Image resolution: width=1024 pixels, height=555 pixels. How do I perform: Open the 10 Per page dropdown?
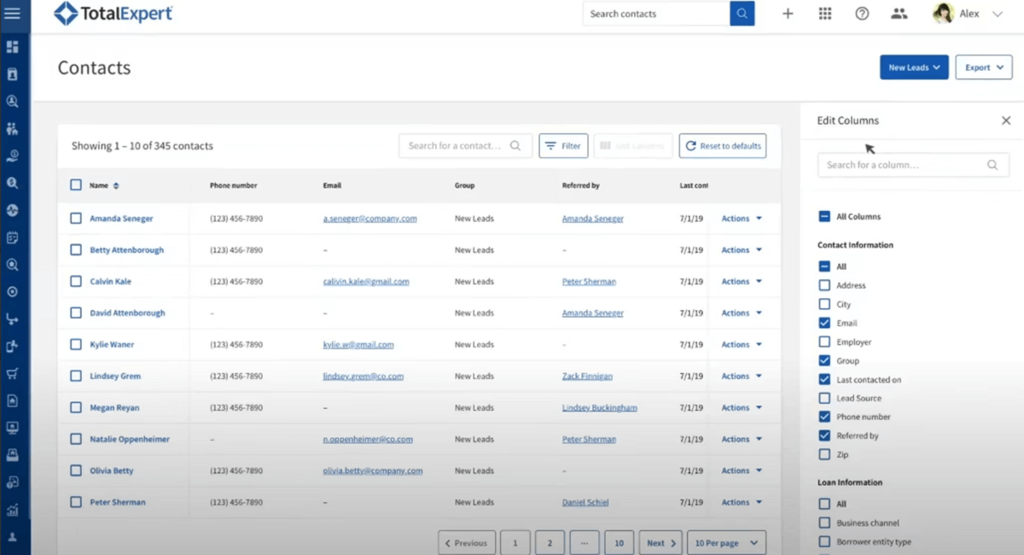point(726,543)
